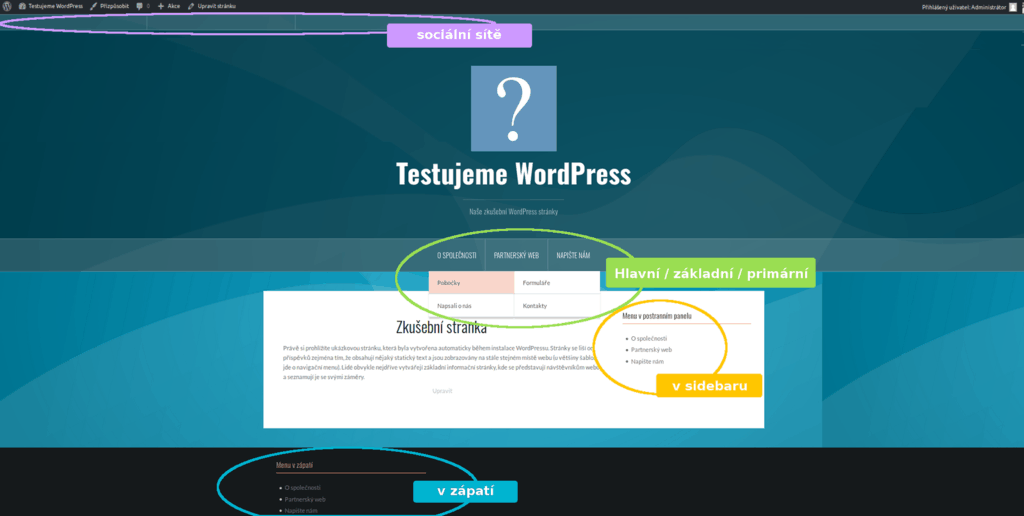Open Napište nám link in sidebar menu

coord(647,361)
